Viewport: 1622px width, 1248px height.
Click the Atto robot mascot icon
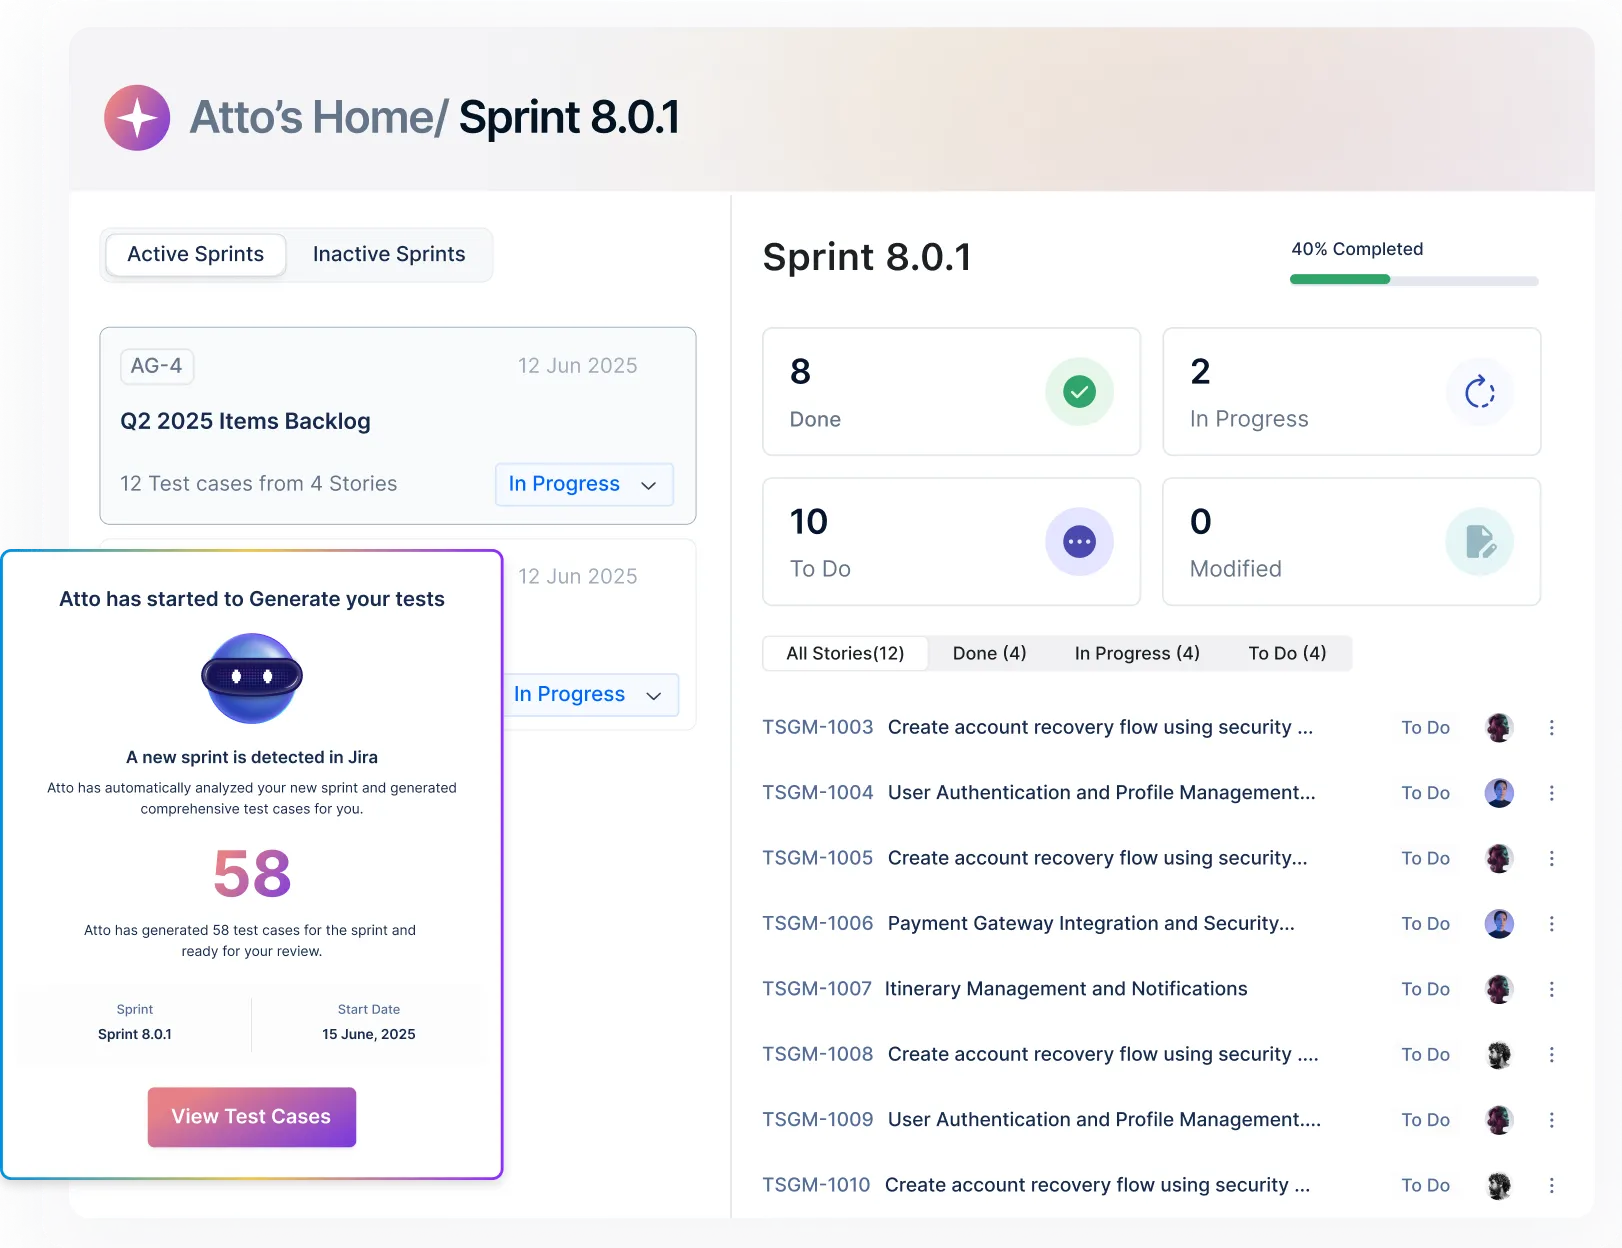click(x=251, y=678)
